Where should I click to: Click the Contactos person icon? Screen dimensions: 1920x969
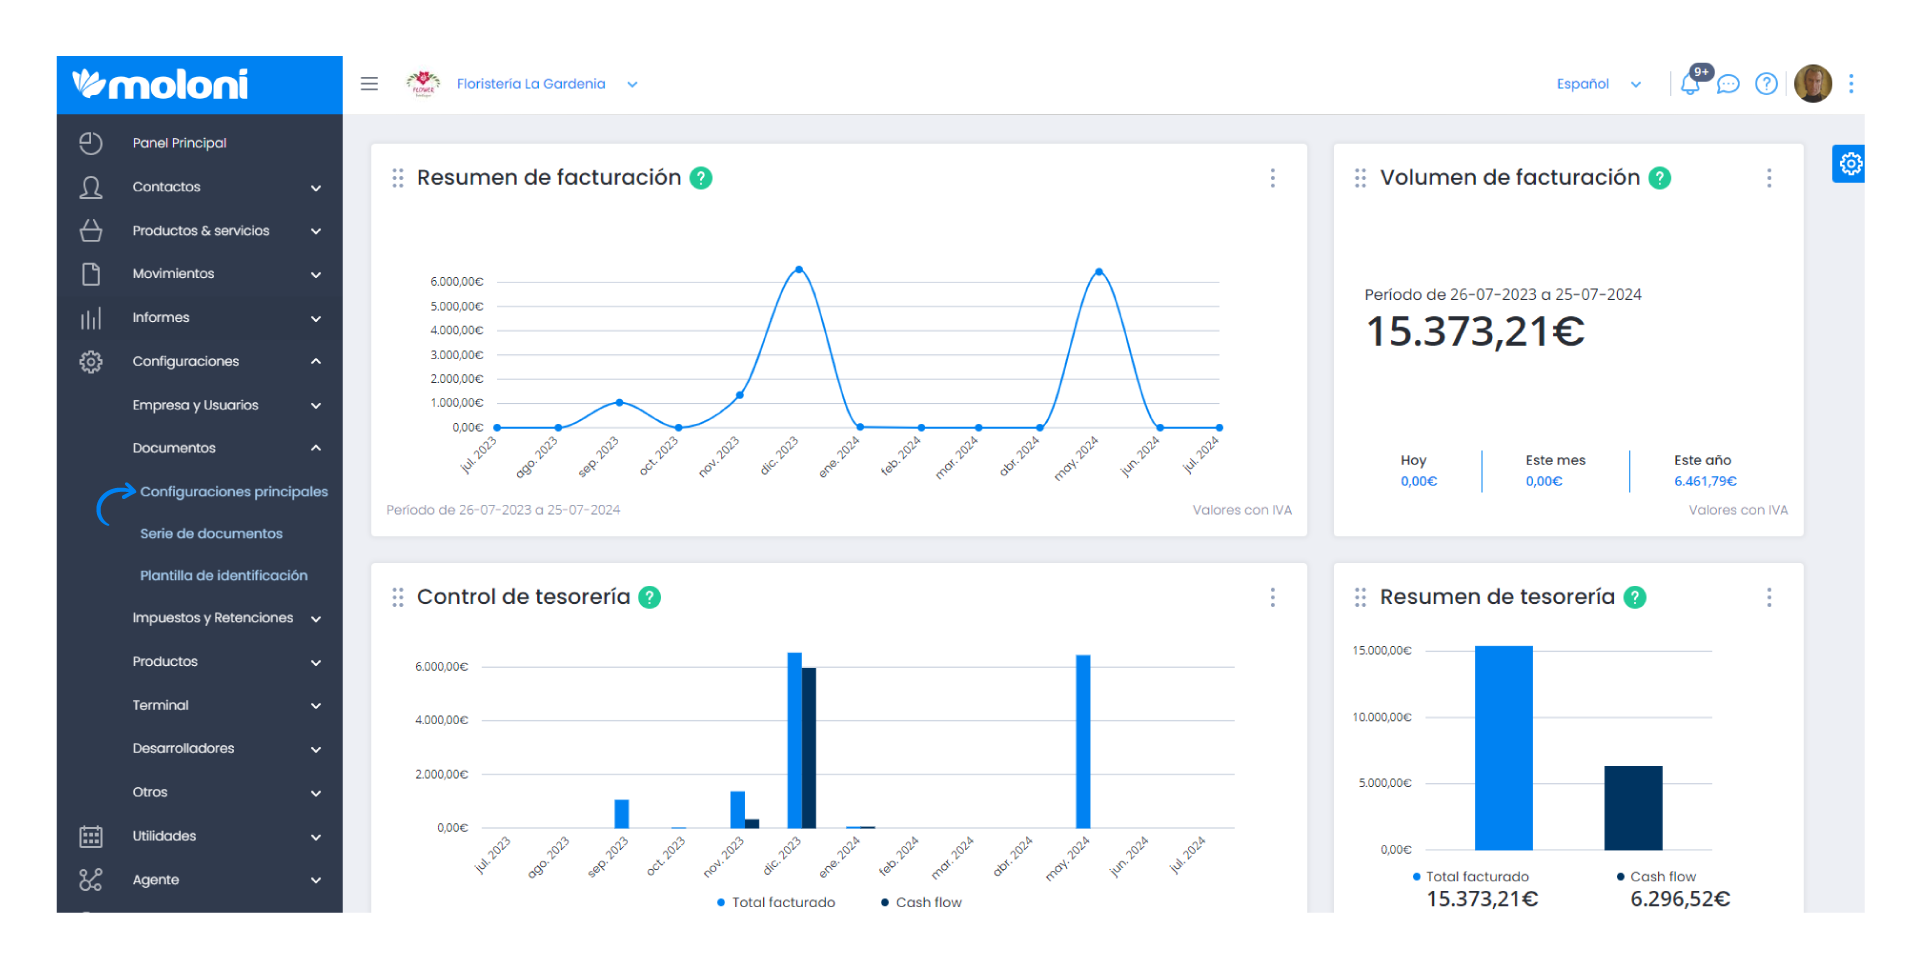pyautogui.click(x=91, y=187)
